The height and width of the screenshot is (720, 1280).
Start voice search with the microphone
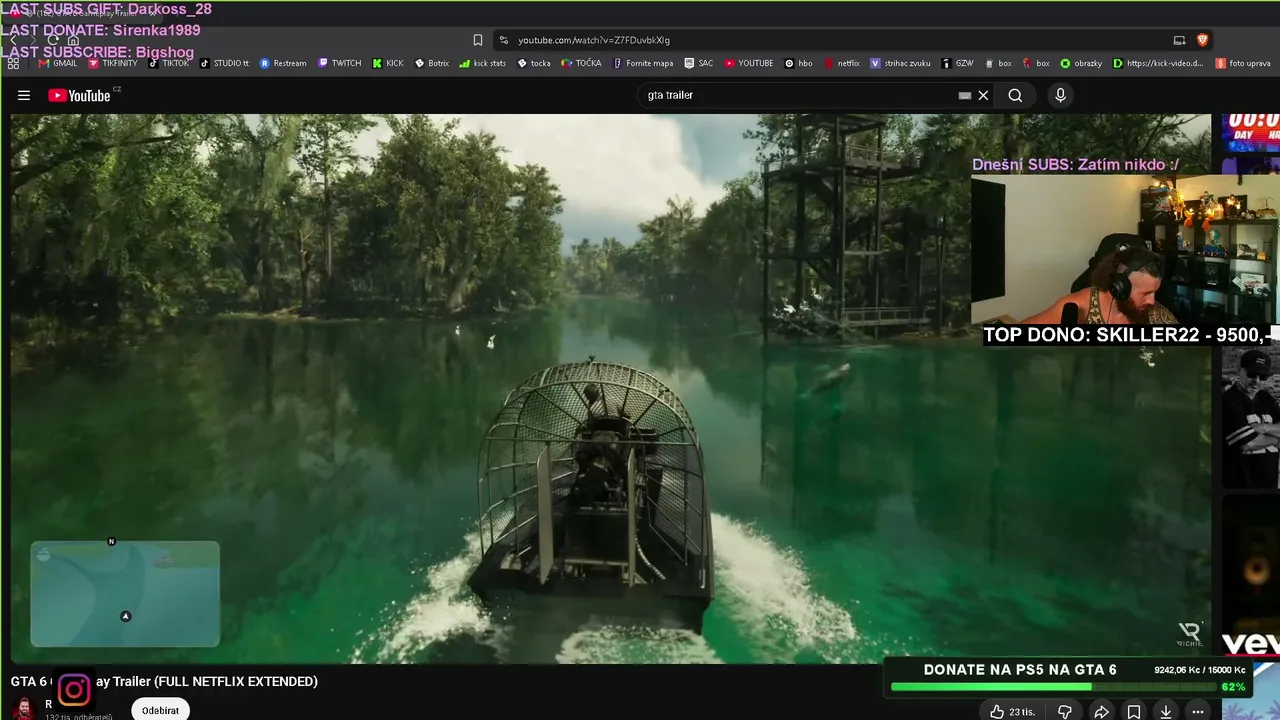pyautogui.click(x=1060, y=95)
